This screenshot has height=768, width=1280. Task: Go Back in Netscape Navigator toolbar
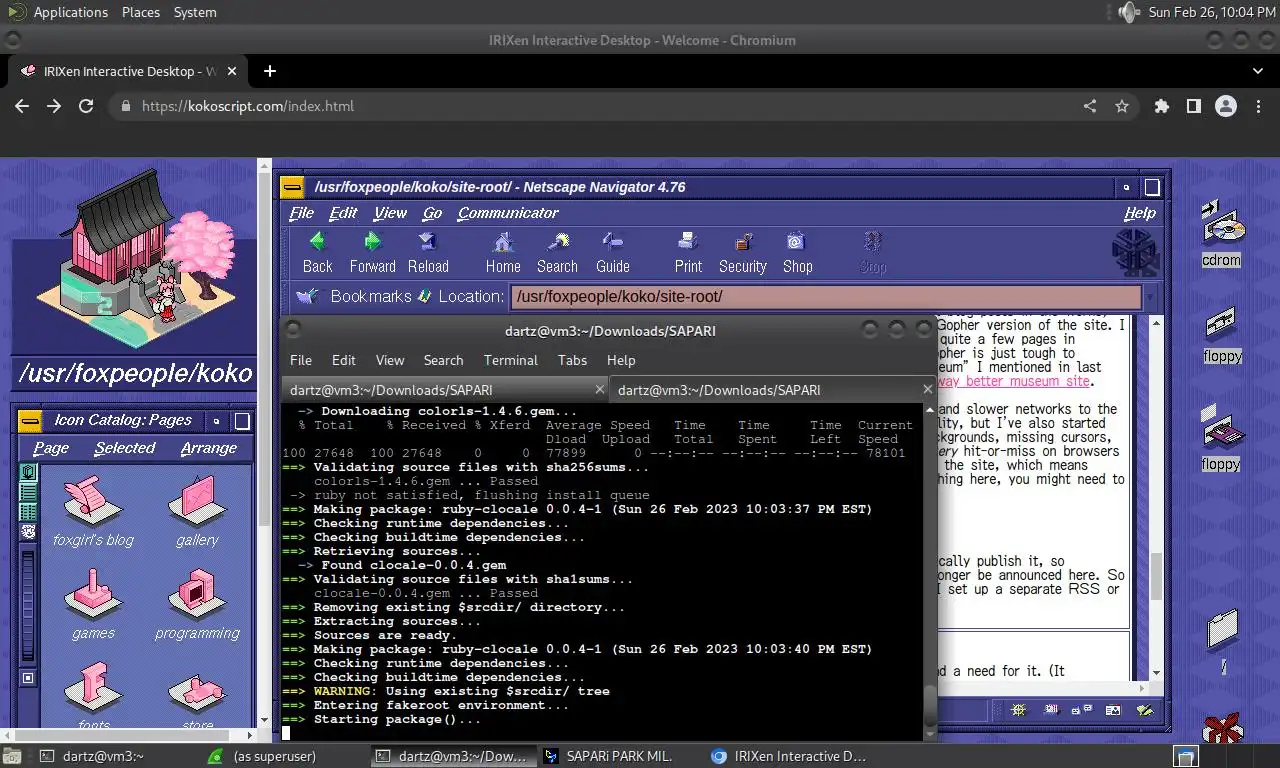coord(317,252)
